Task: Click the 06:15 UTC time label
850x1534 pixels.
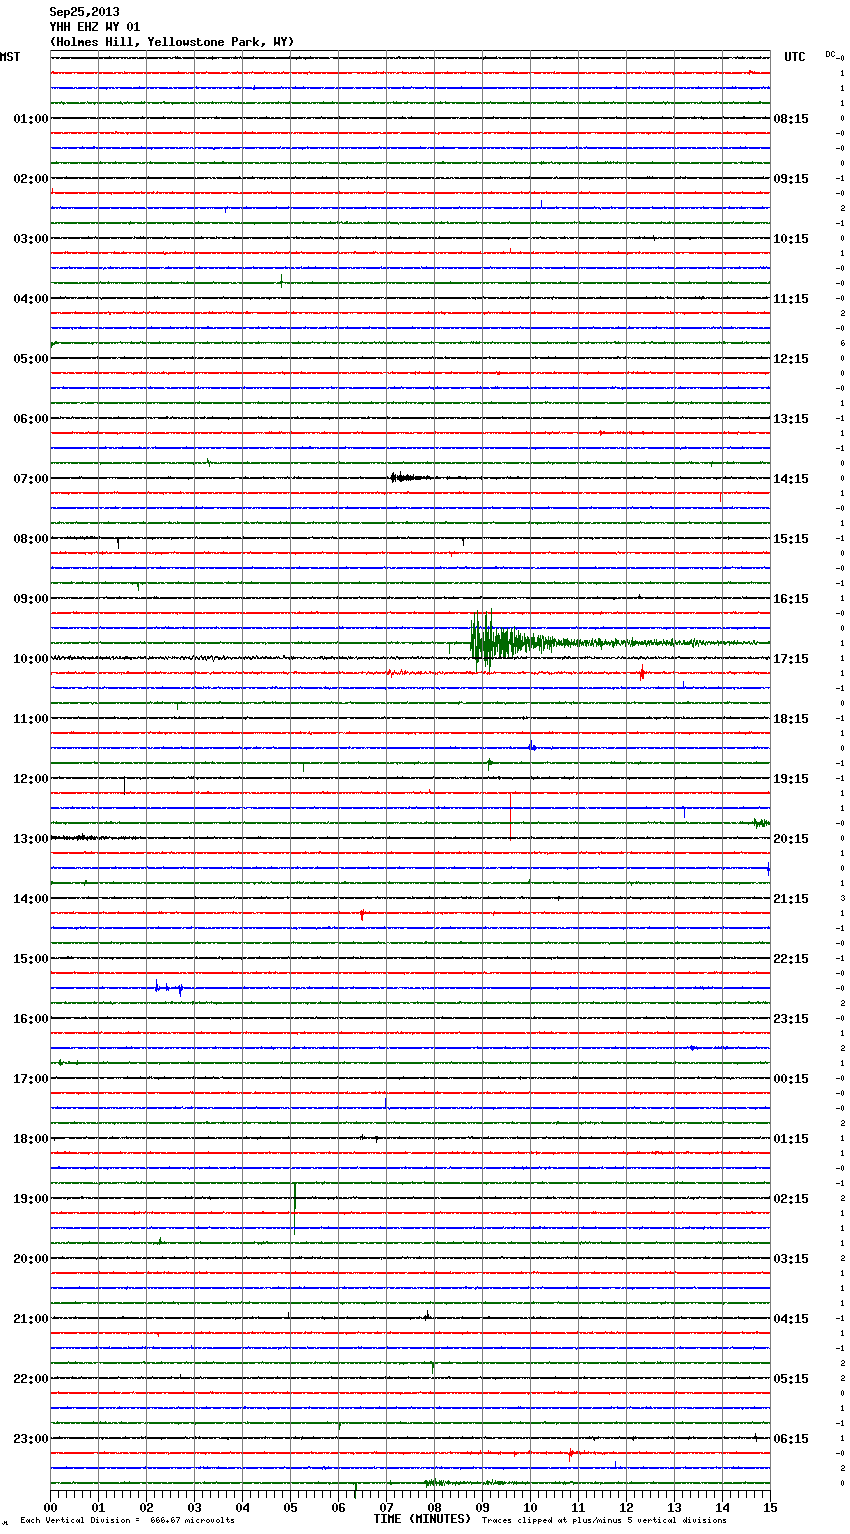Action: point(791,1439)
